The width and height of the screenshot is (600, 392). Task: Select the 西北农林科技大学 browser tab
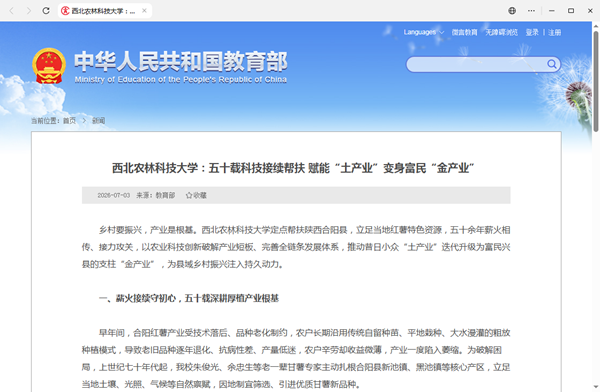tap(104, 11)
